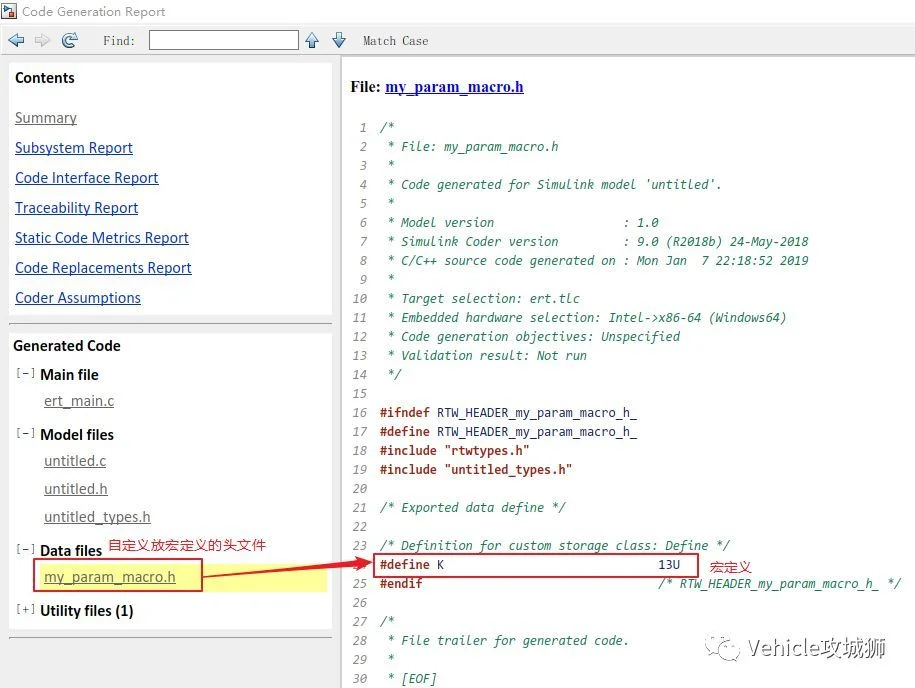The height and width of the screenshot is (688, 915).
Task: Click the '#include "untitled_types.h"' line
Action: [476, 470]
